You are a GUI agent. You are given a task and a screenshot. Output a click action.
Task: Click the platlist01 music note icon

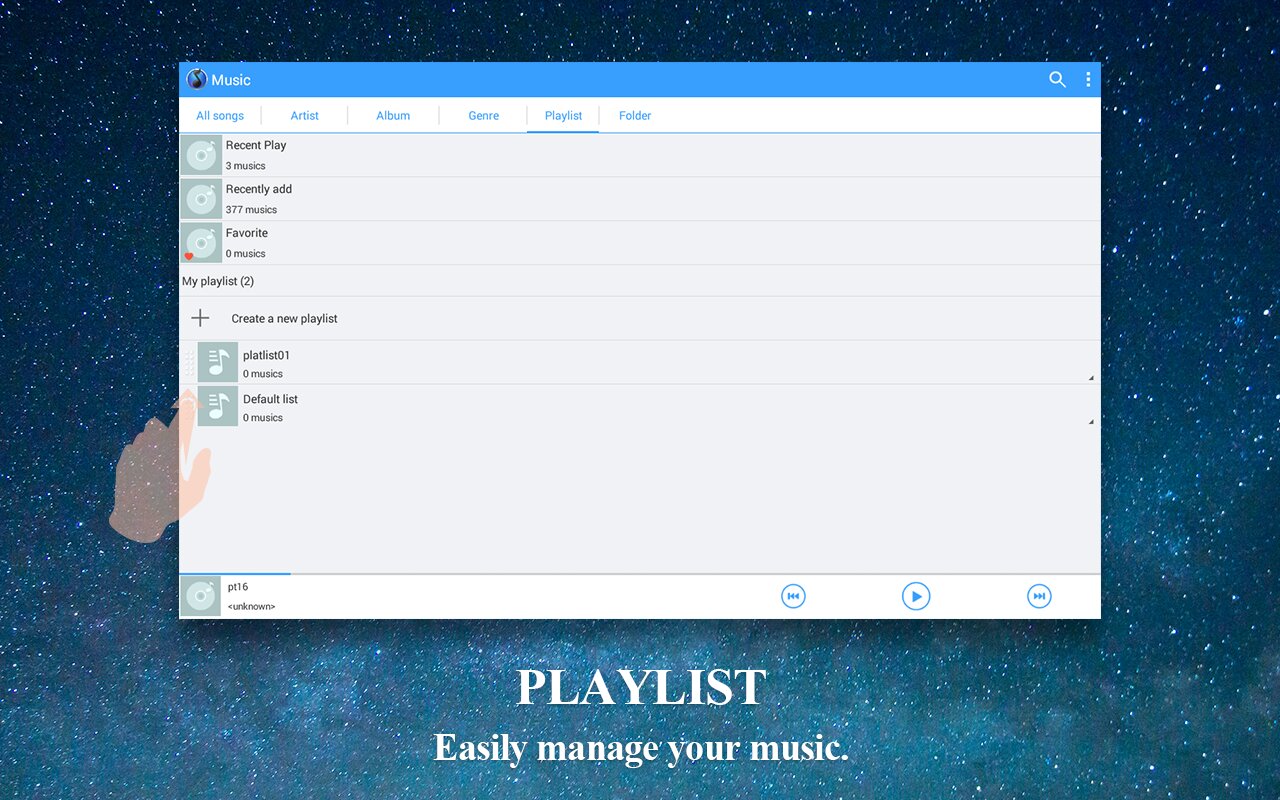[x=218, y=362]
